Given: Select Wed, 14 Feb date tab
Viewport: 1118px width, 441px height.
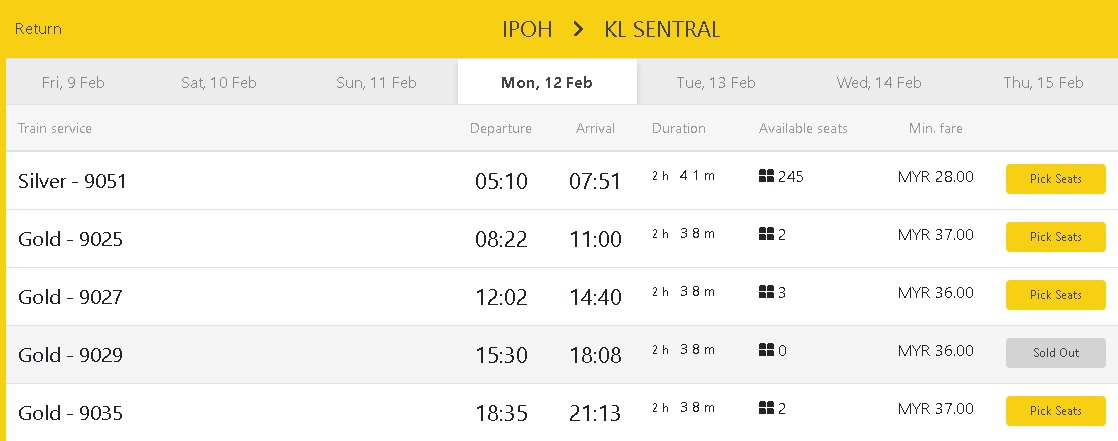Looking at the screenshot, I should click(x=879, y=83).
